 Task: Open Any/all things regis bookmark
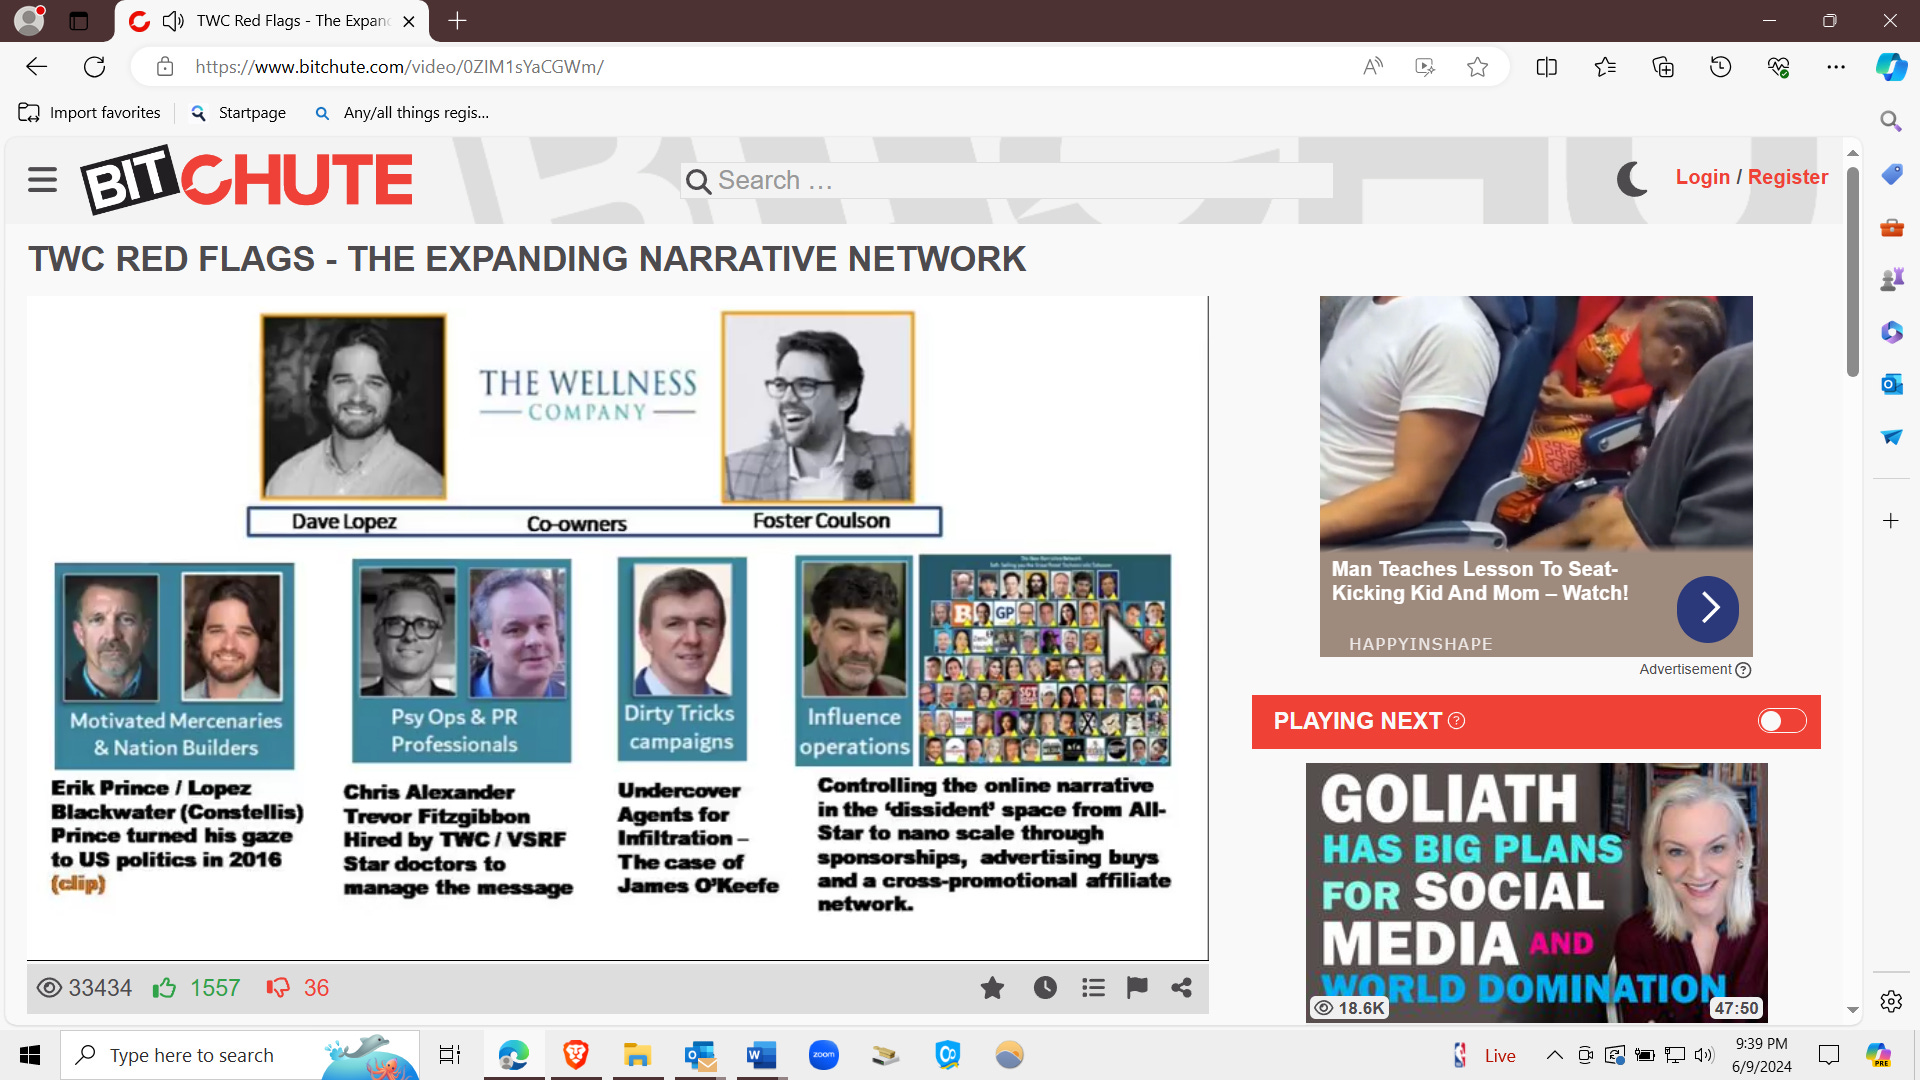click(x=402, y=113)
